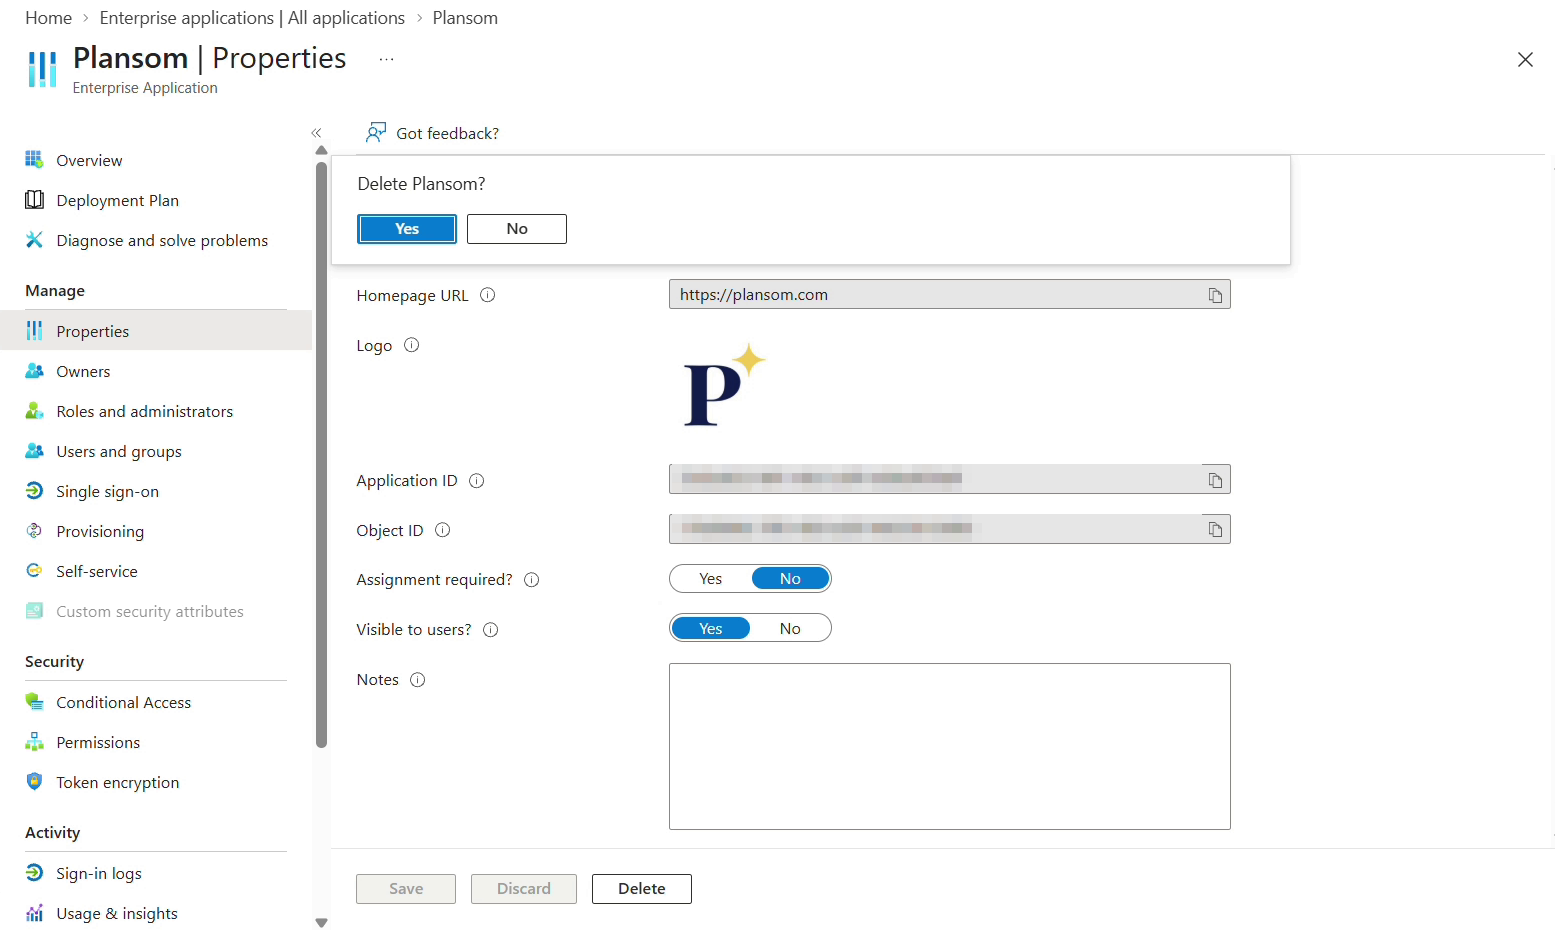Open the Got feedback? link
The width and height of the screenshot is (1555, 930).
[432, 133]
